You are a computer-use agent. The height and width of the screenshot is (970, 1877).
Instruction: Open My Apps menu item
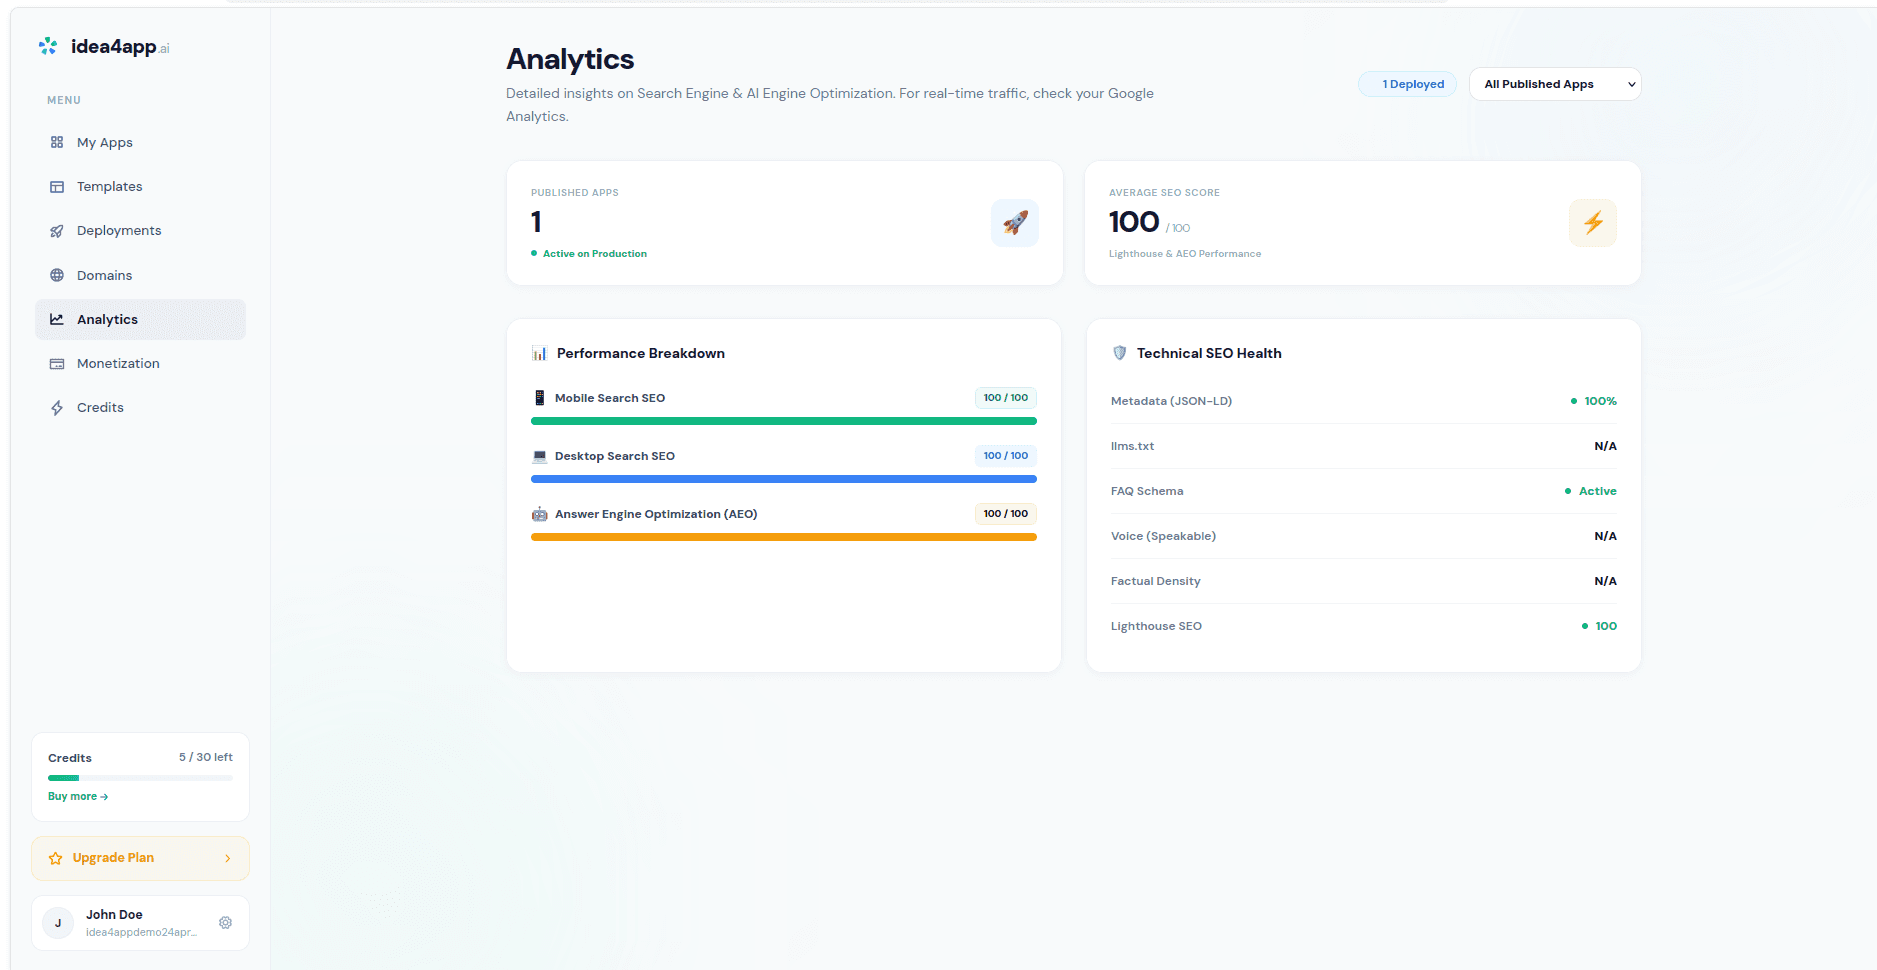(x=140, y=142)
